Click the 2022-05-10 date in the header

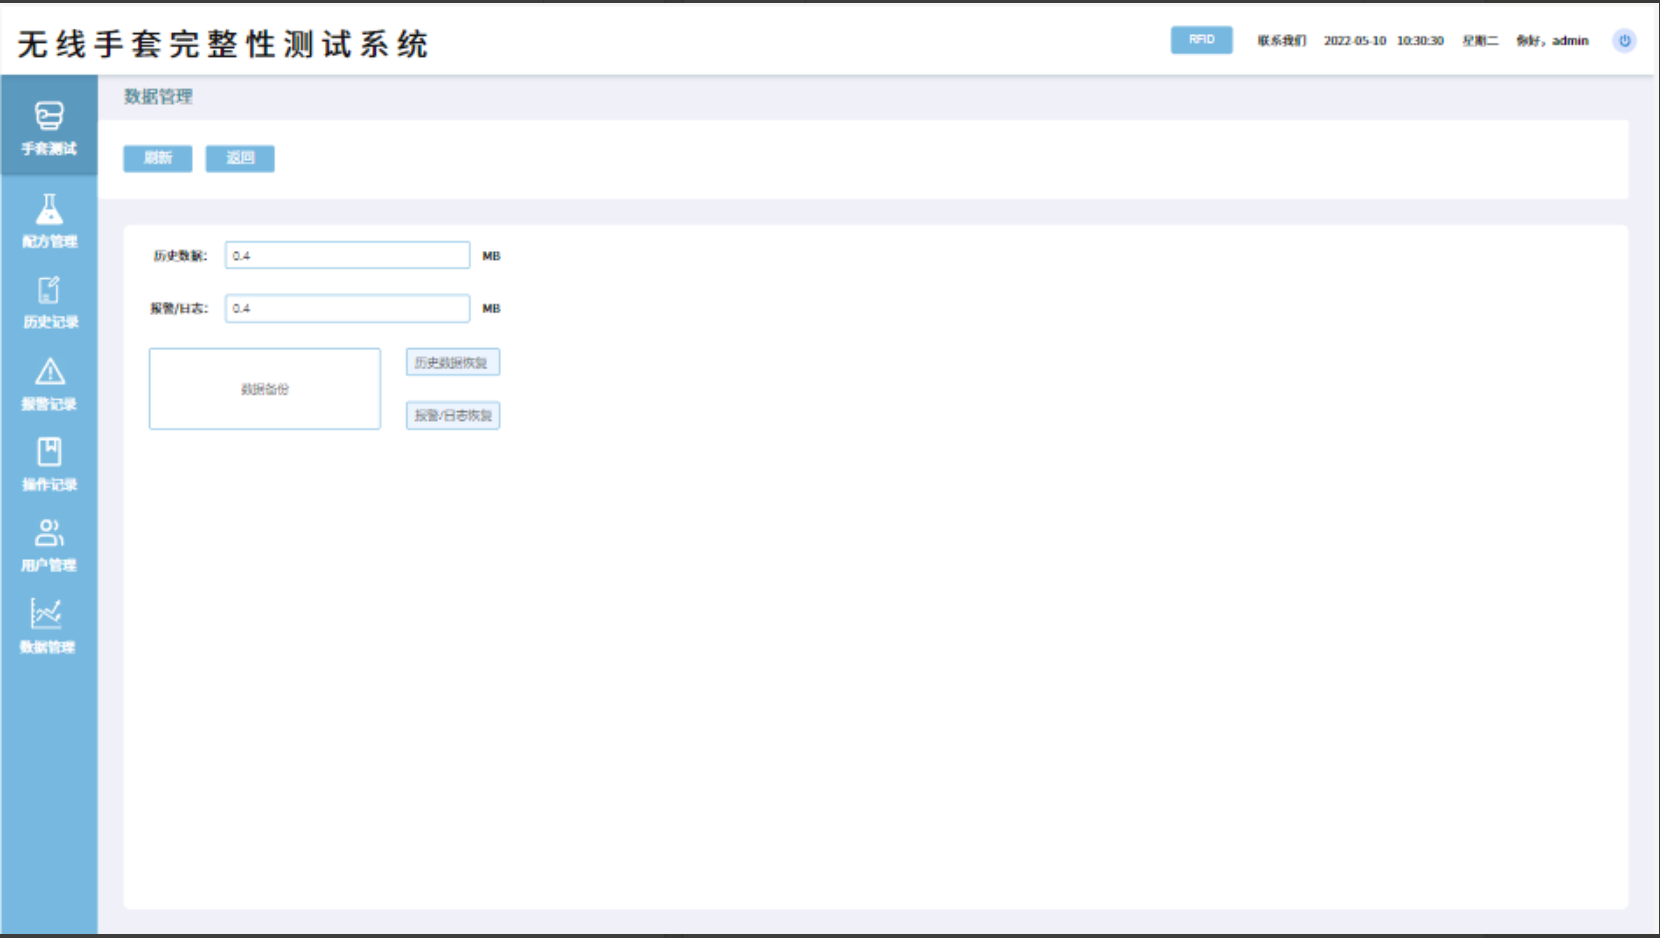click(1354, 41)
